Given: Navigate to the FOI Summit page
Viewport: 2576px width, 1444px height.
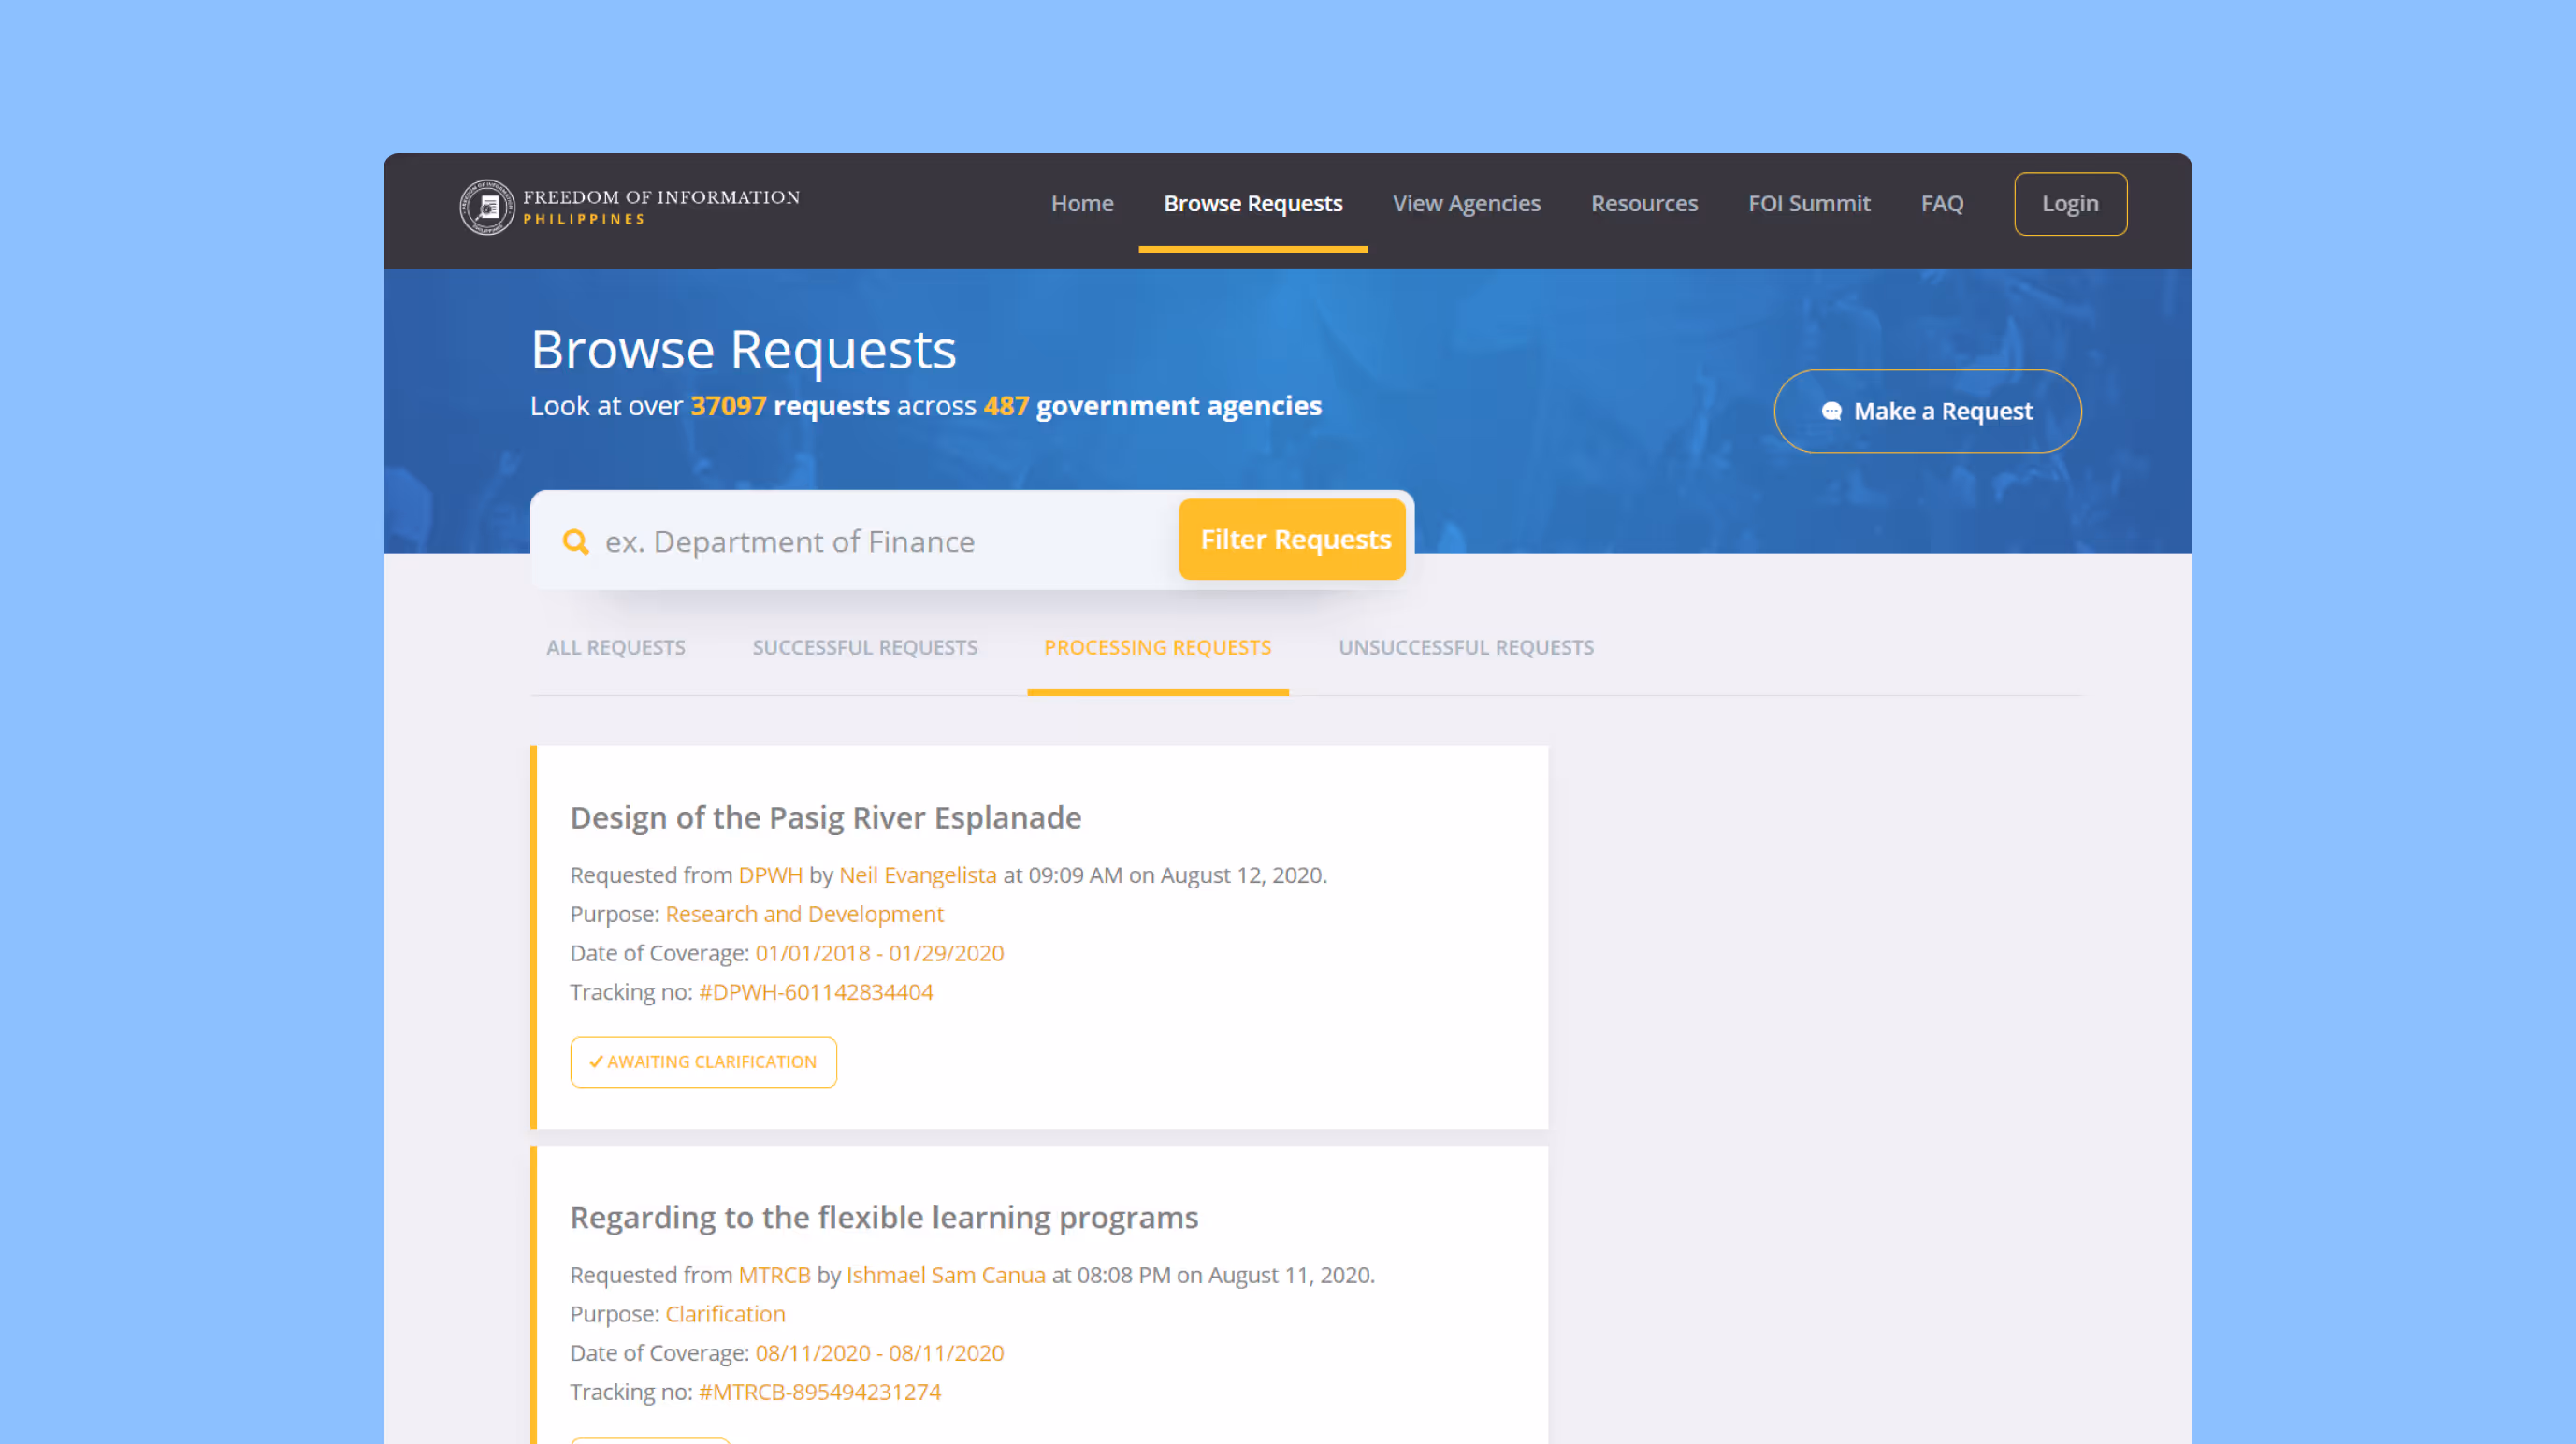Looking at the screenshot, I should click(1809, 203).
